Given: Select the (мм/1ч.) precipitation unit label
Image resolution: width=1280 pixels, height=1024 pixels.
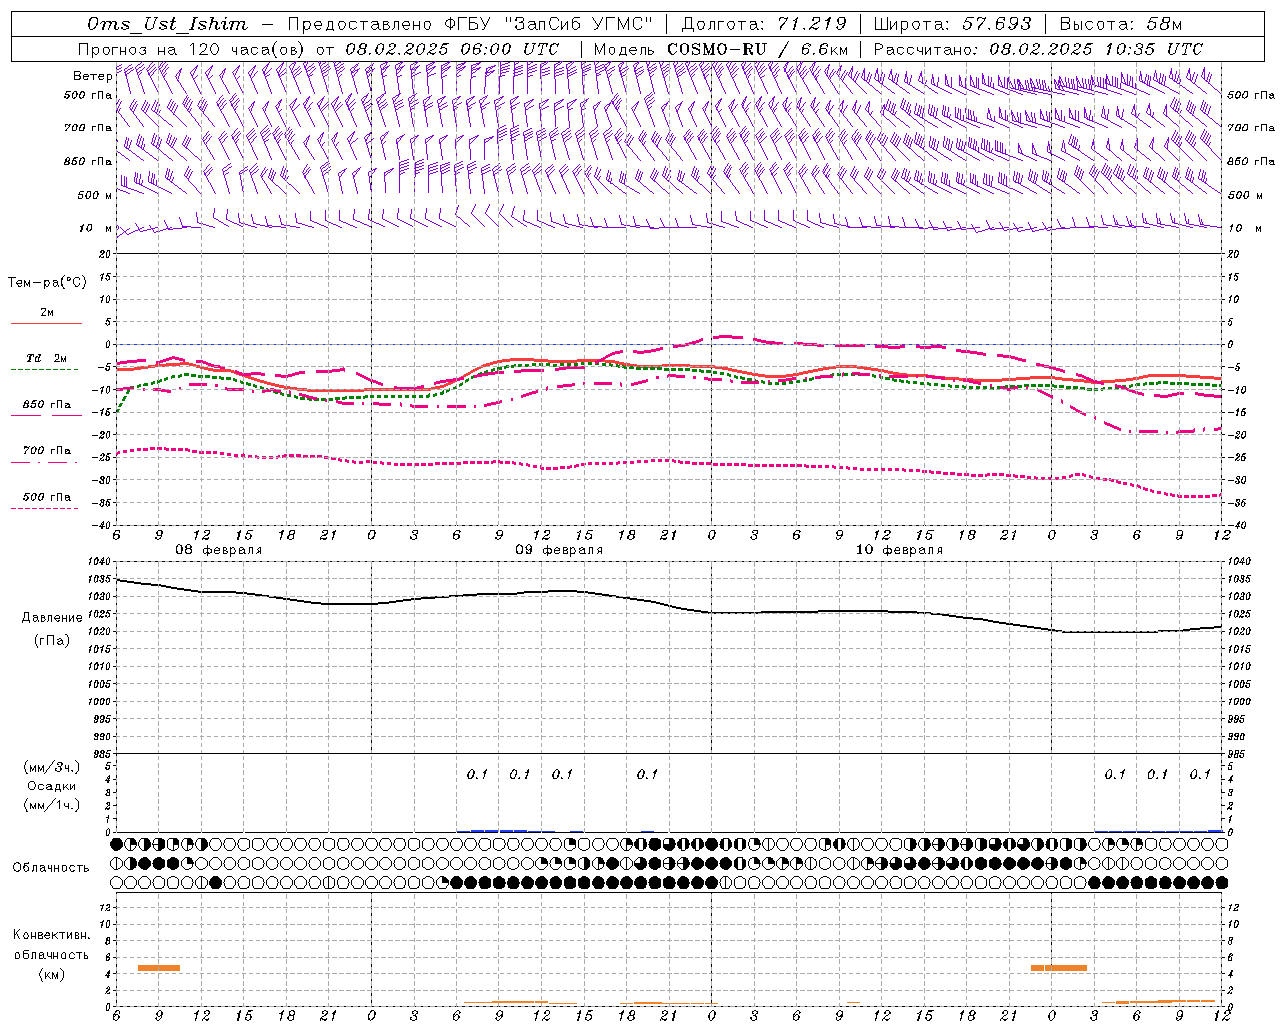Looking at the screenshot, I should tap(52, 805).
